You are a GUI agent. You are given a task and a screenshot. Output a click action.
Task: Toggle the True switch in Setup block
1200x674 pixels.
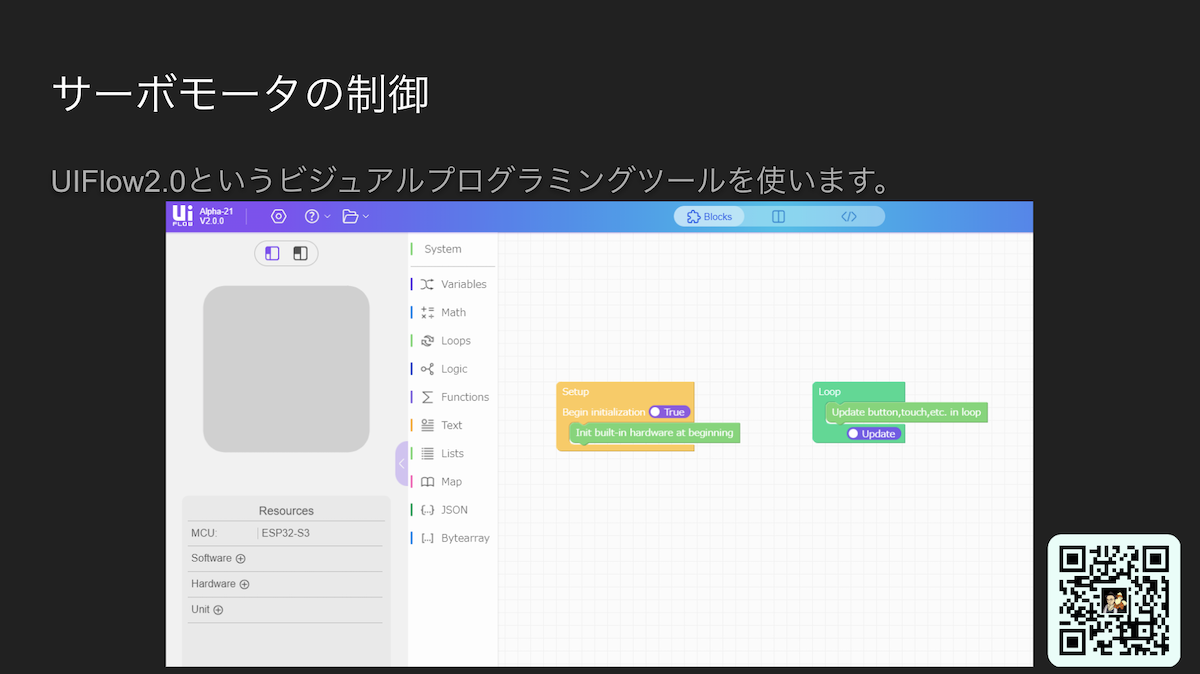coord(669,412)
